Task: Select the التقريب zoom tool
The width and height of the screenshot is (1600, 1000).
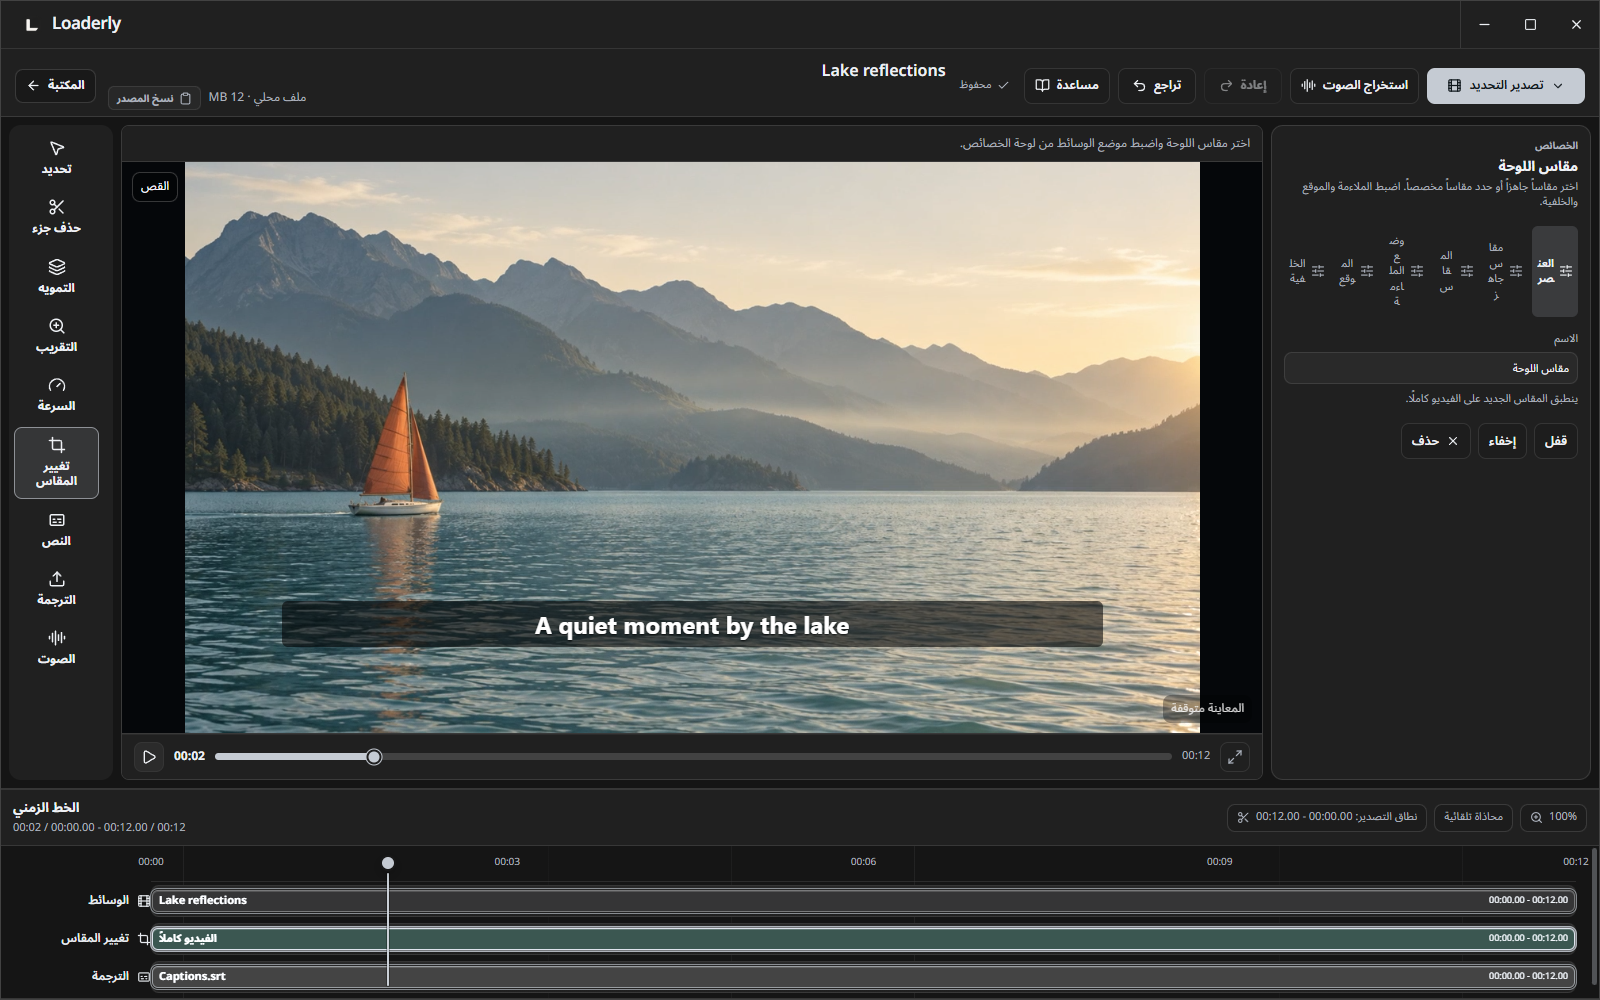Action: [56, 336]
